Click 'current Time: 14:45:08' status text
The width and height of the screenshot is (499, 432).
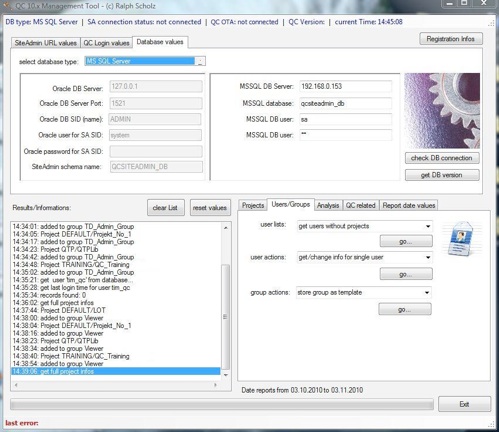[369, 22]
